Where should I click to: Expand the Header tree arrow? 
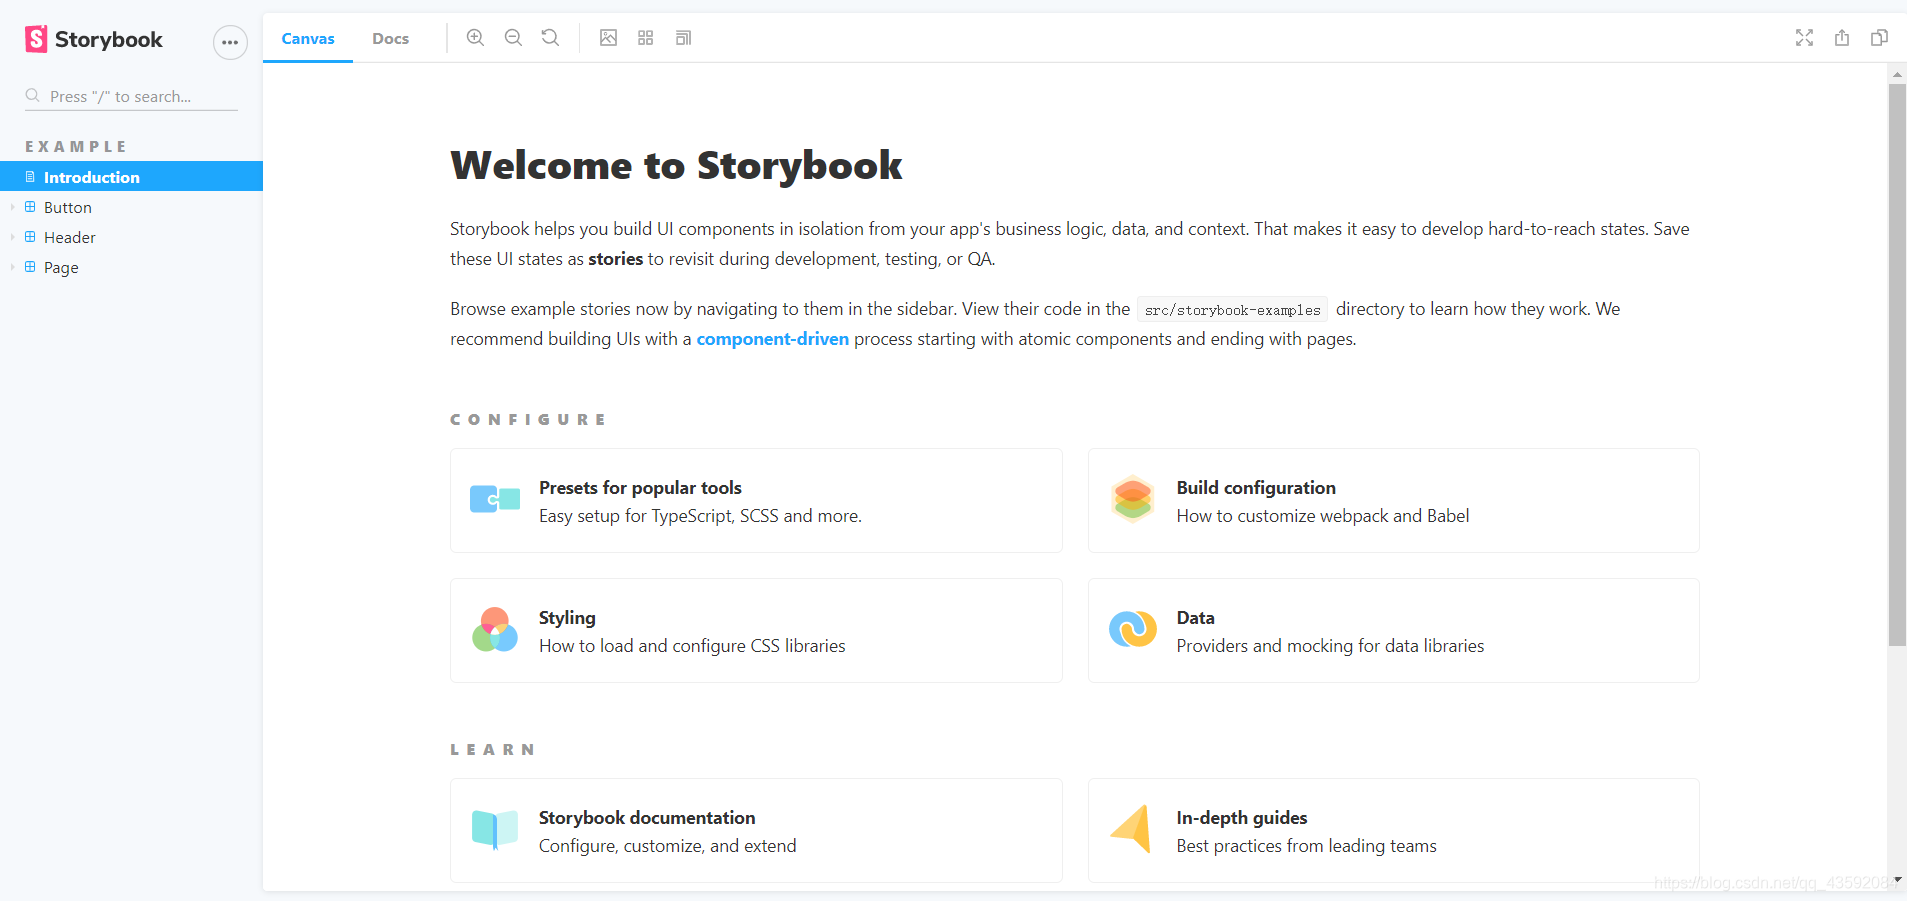point(12,237)
